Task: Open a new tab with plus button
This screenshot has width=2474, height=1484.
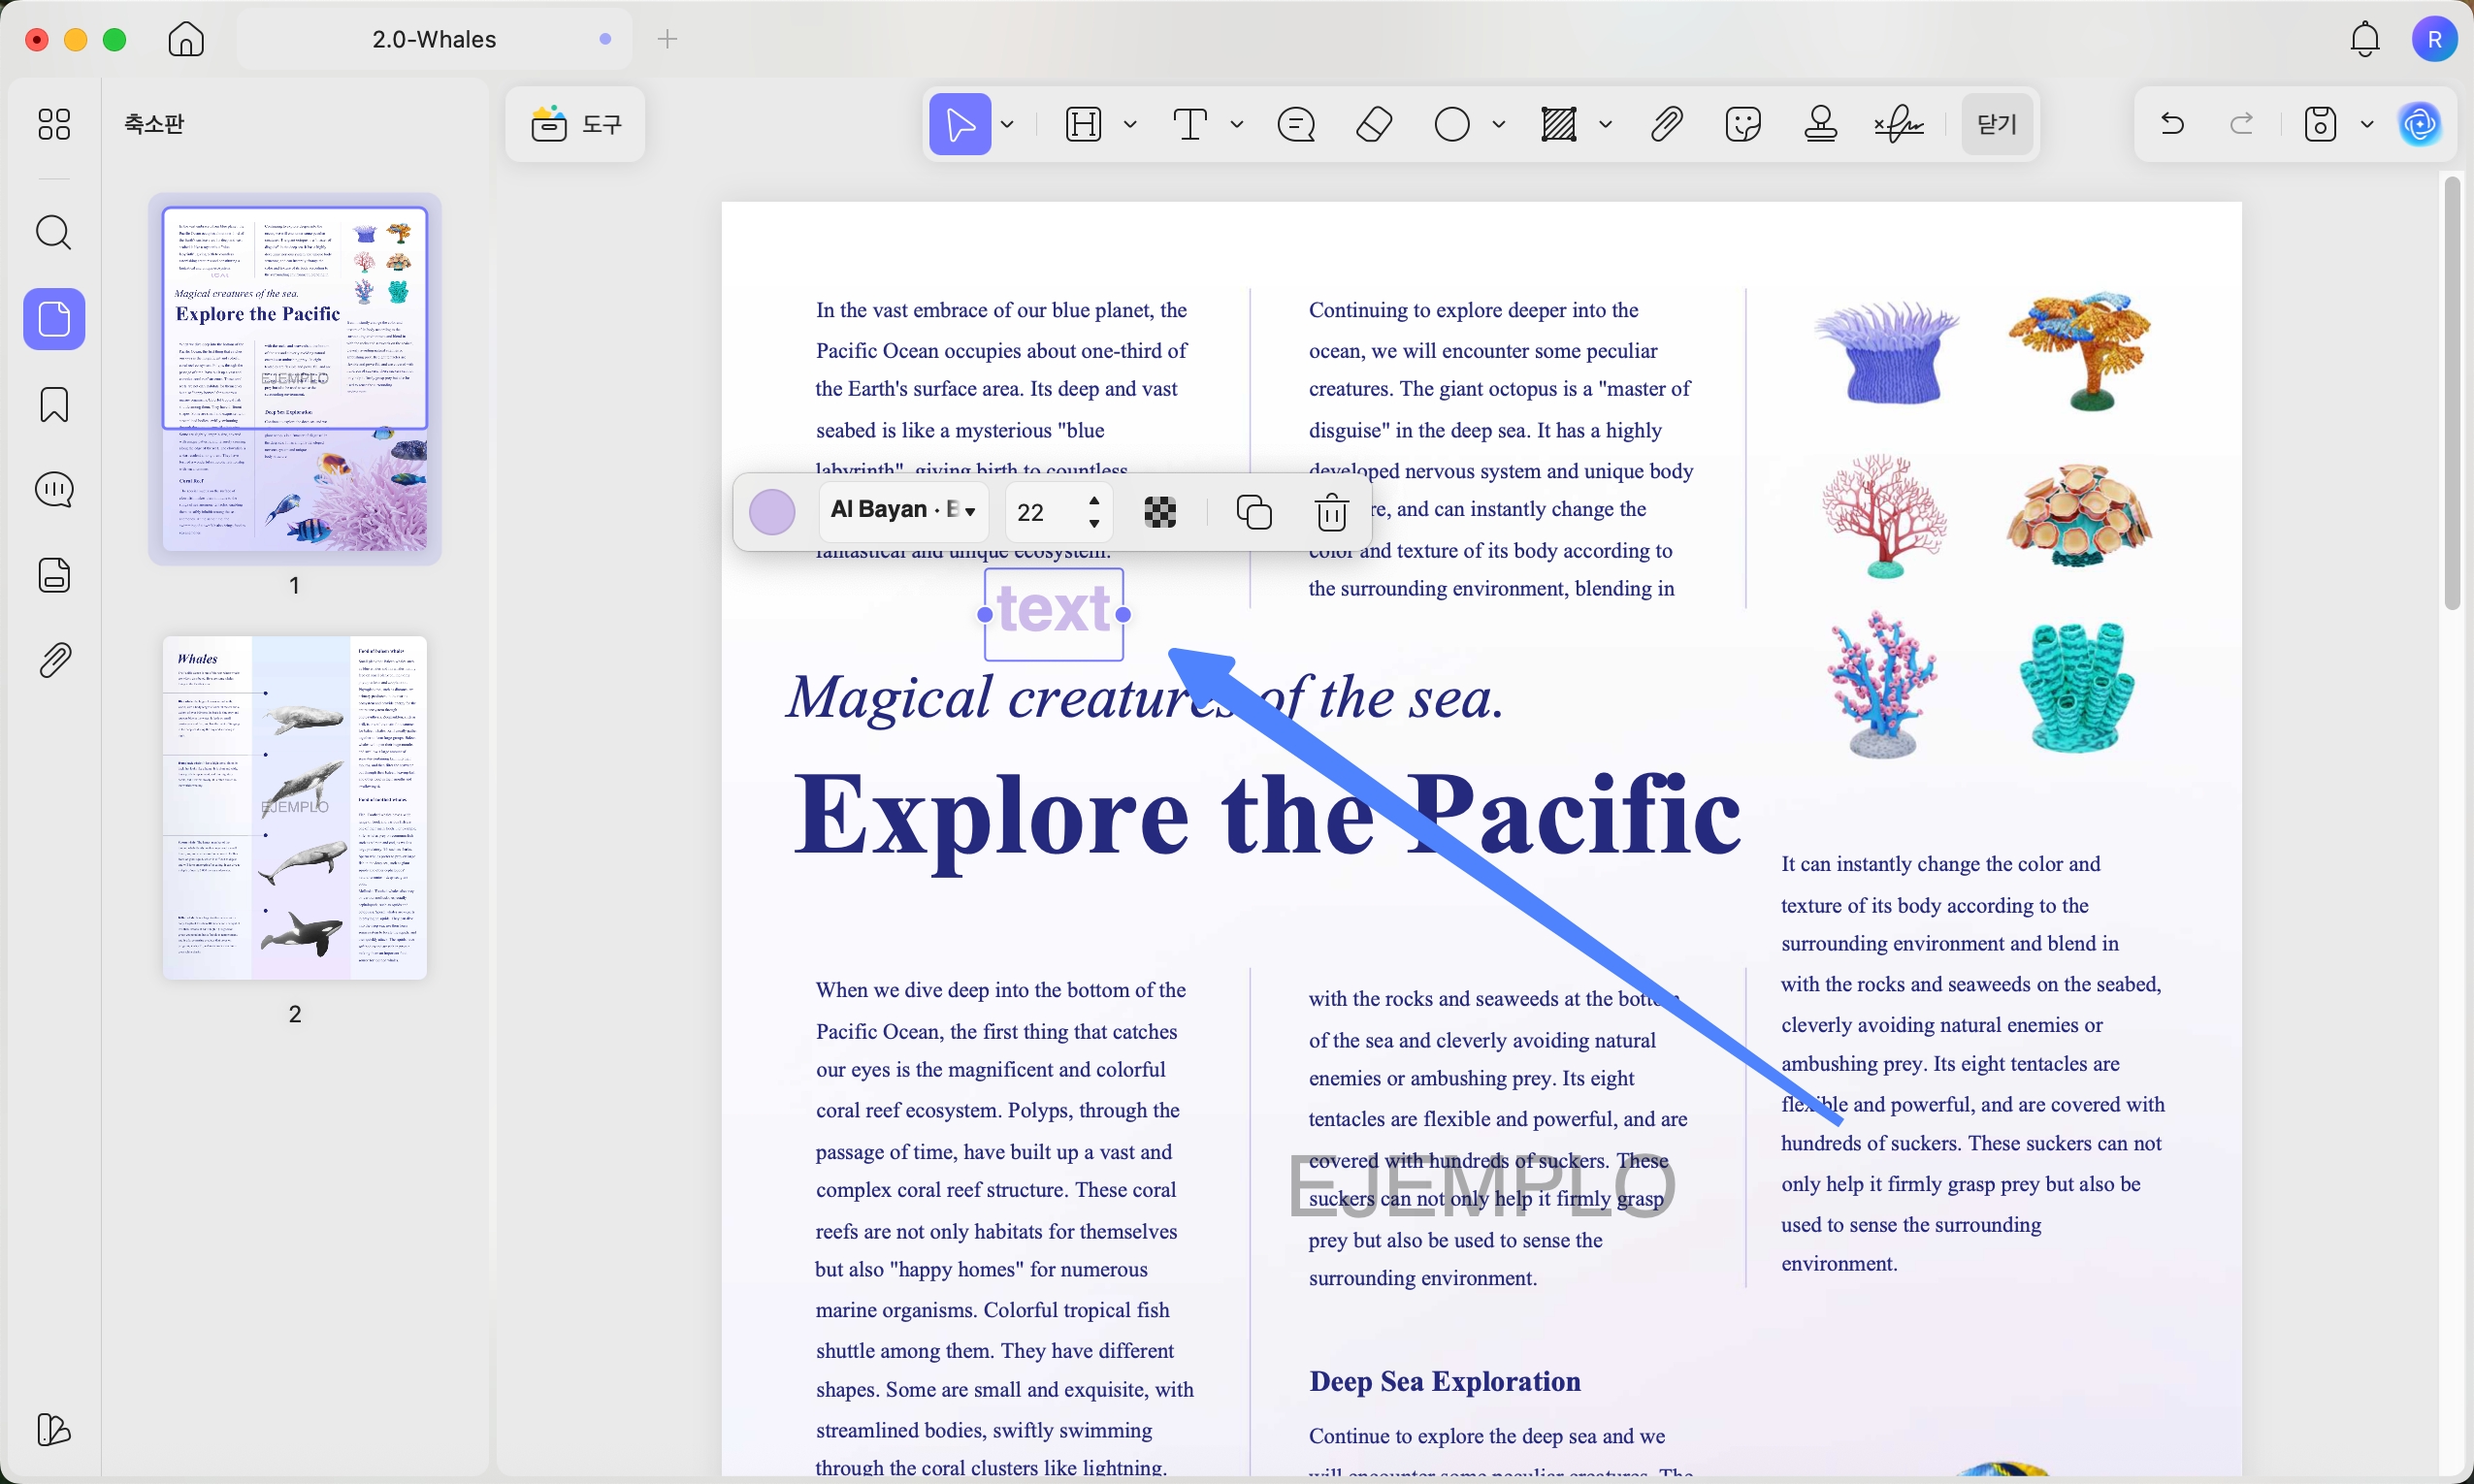Action: pyautogui.click(x=668, y=39)
